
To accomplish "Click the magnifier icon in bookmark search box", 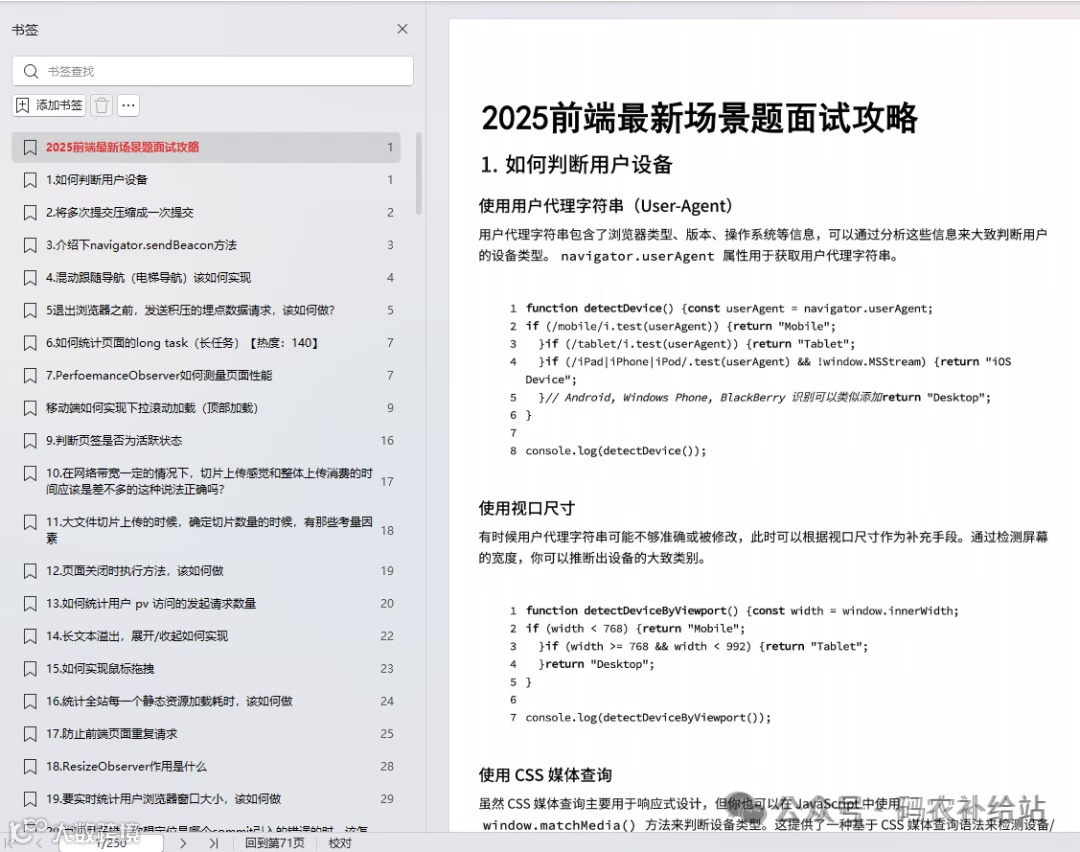I will 32,70.
